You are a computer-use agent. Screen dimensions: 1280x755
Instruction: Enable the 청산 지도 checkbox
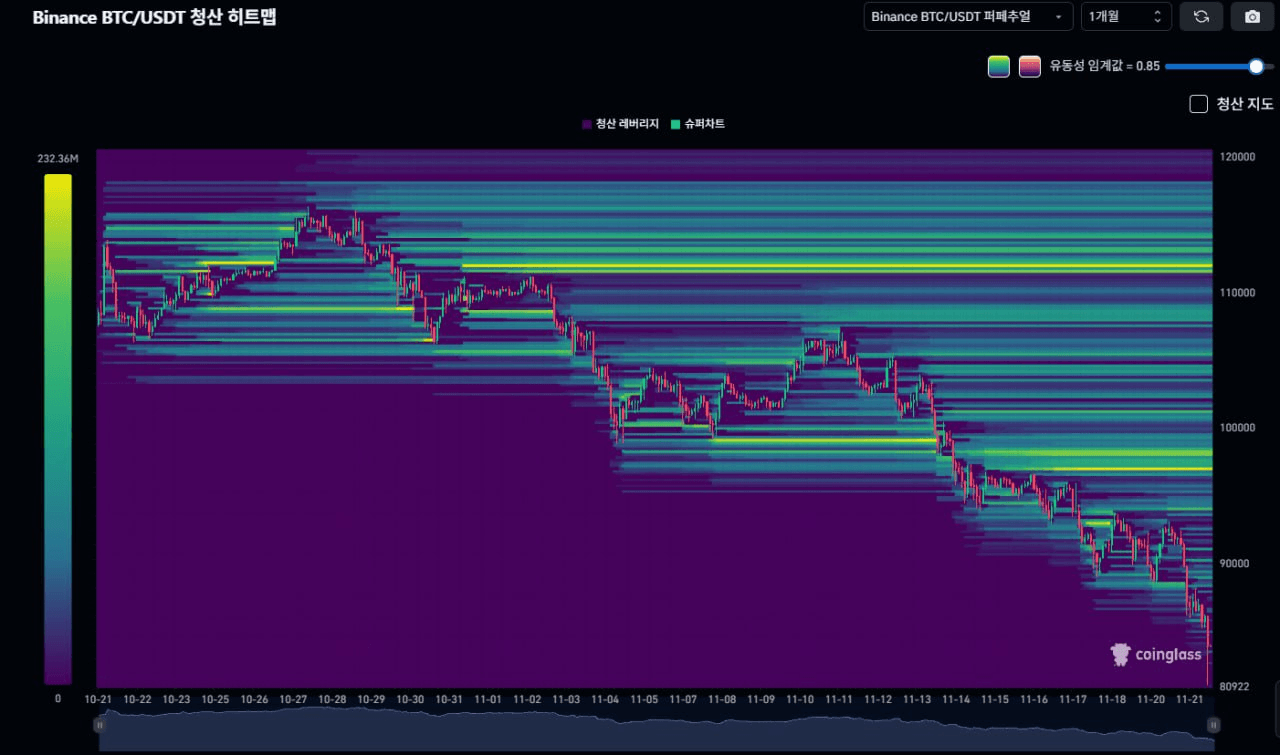click(1198, 103)
